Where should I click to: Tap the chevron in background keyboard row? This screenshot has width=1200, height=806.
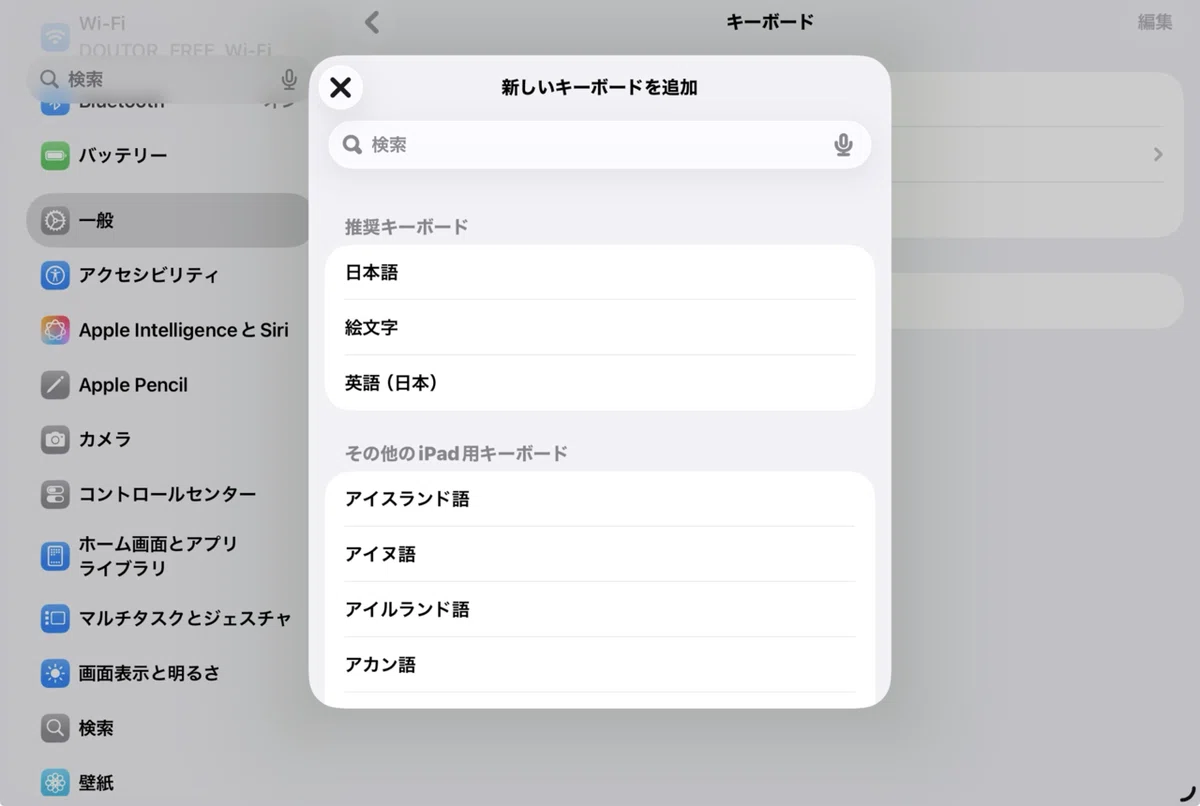[x=1158, y=154]
